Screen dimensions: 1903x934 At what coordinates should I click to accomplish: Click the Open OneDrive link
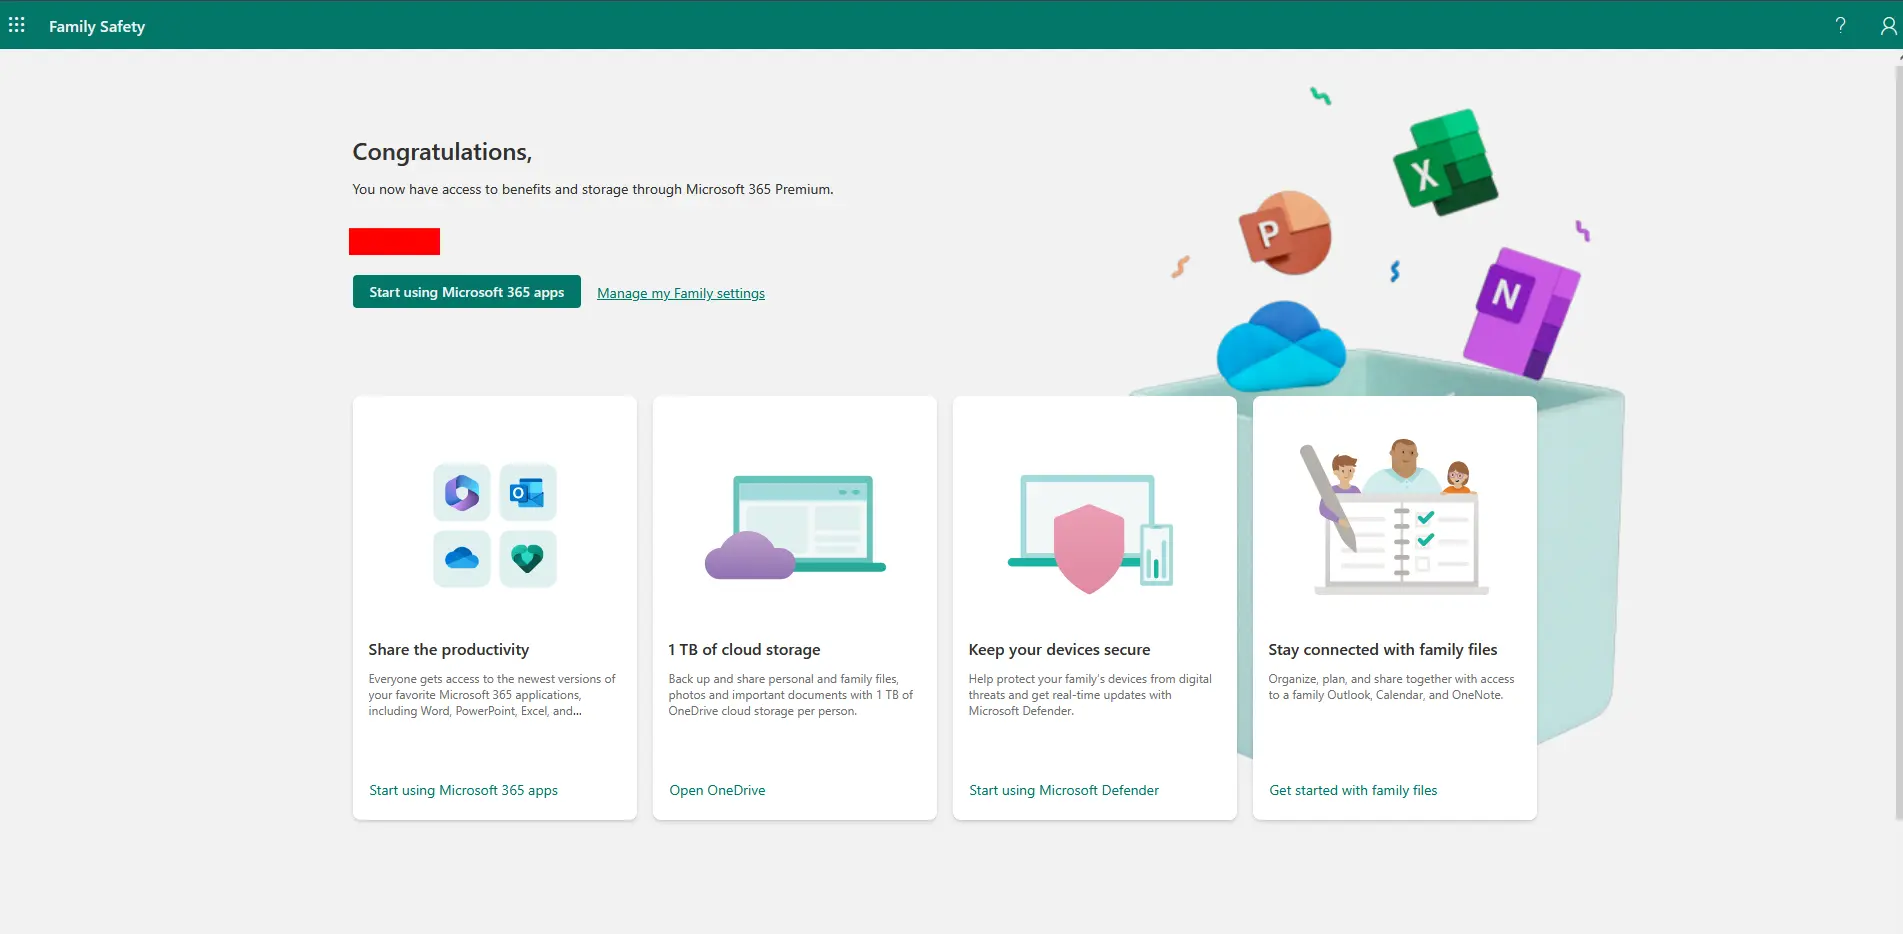(717, 790)
